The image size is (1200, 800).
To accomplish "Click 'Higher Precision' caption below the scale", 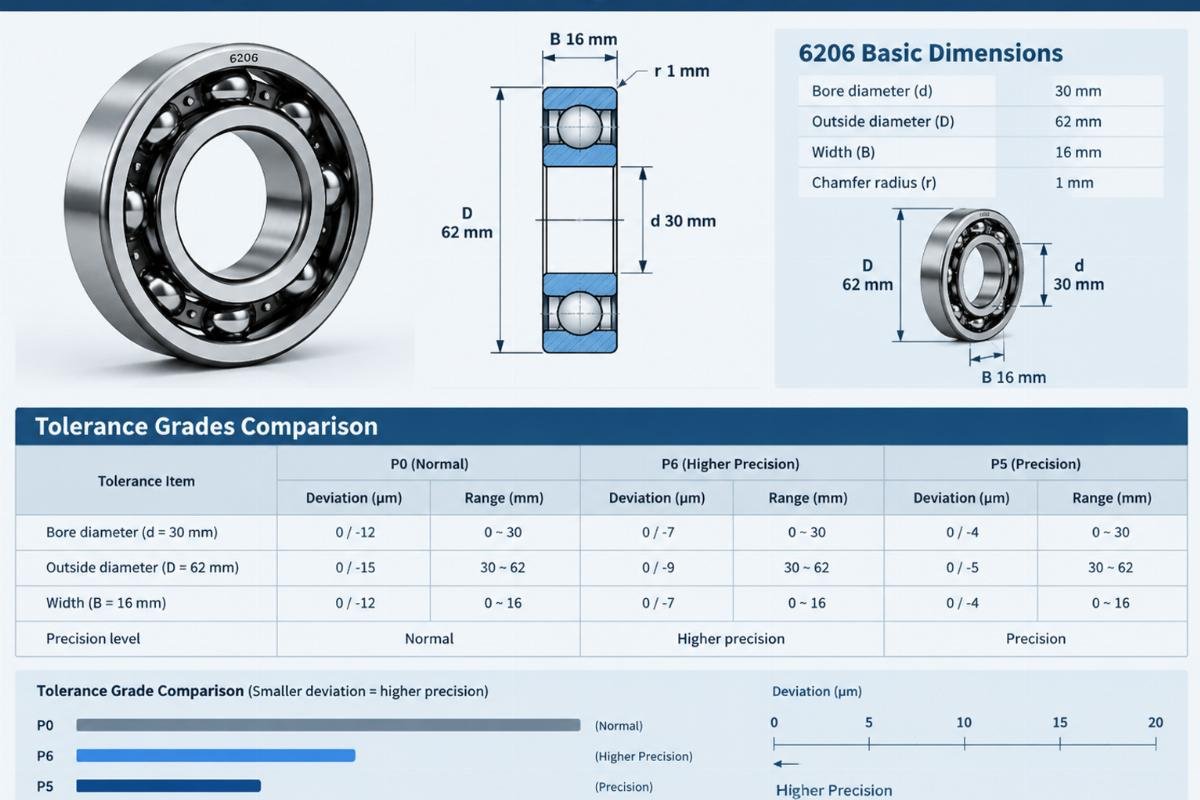I will (834, 790).
